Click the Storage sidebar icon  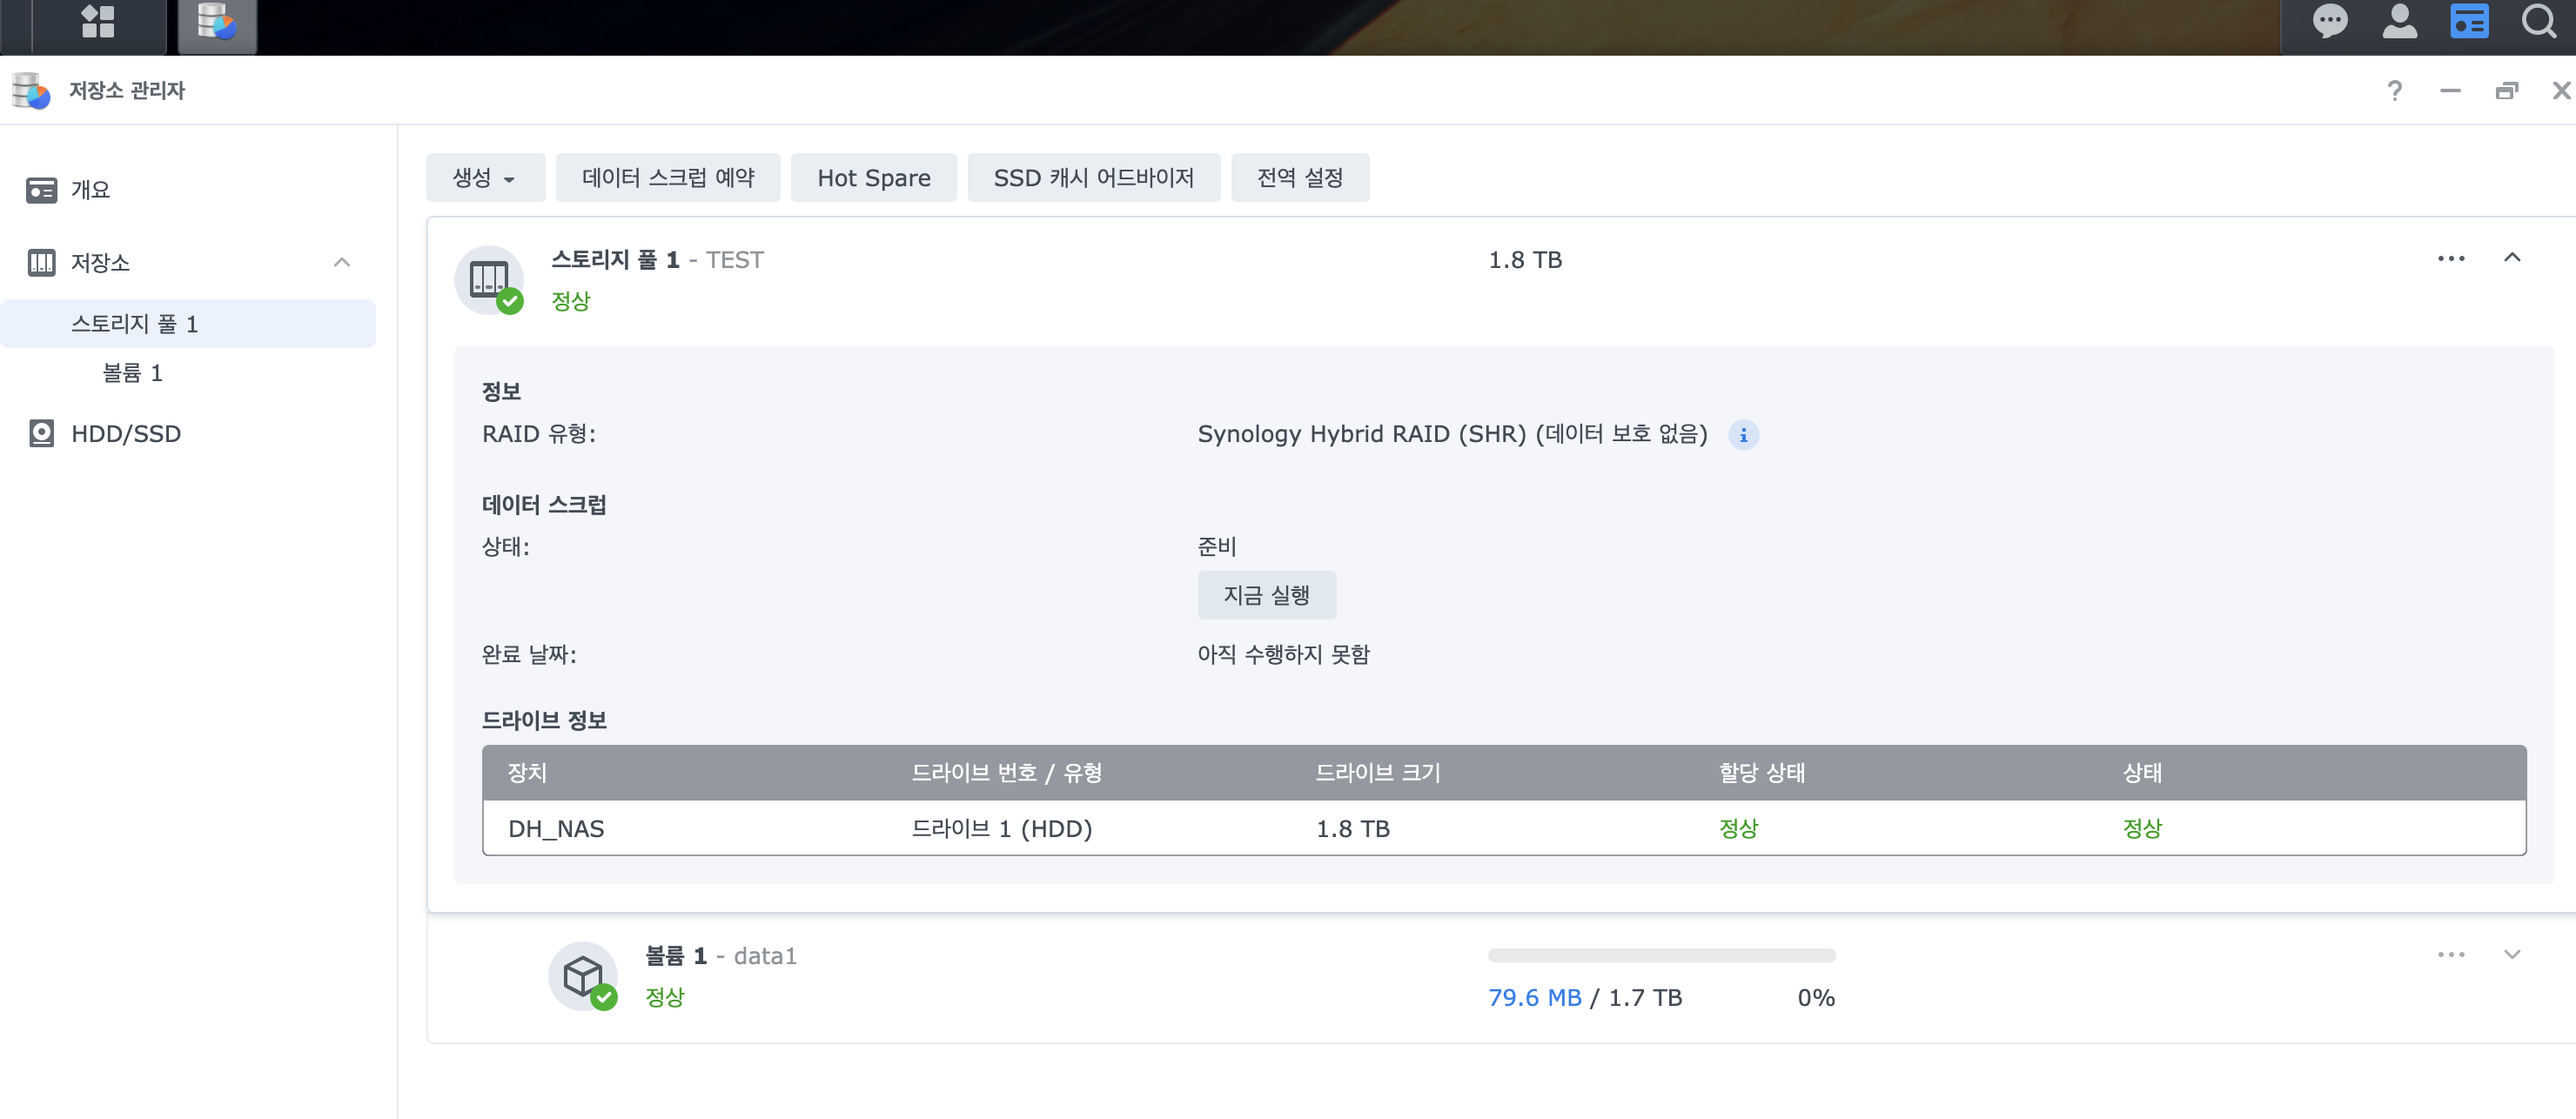click(41, 263)
